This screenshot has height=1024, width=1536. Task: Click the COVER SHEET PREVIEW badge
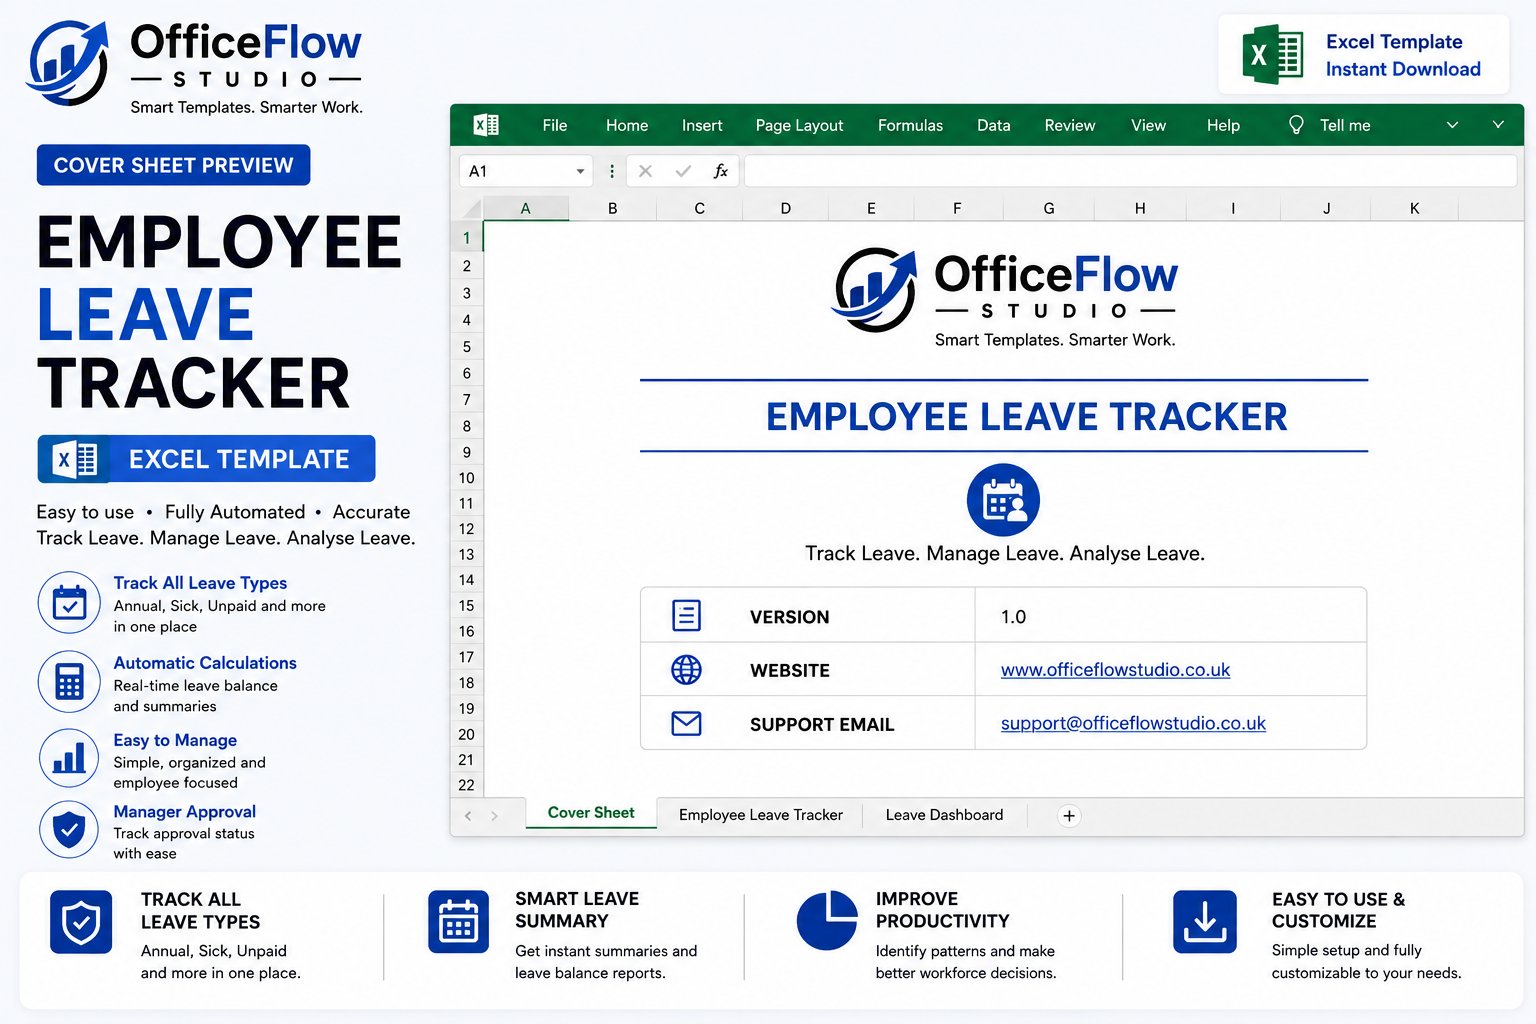[x=173, y=165]
